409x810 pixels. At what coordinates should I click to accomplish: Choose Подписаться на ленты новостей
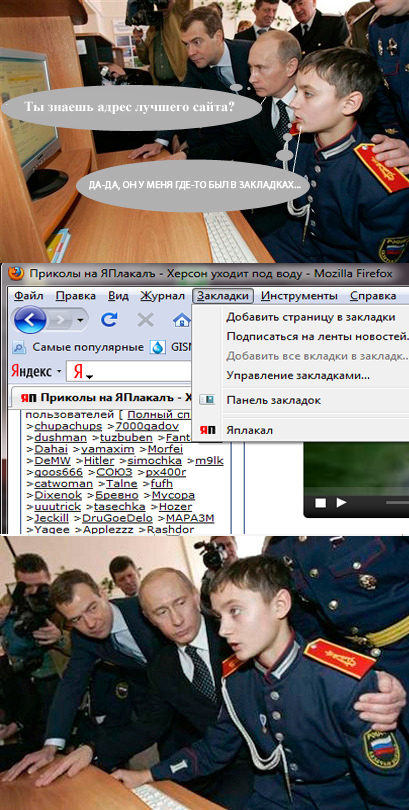[x=317, y=337]
